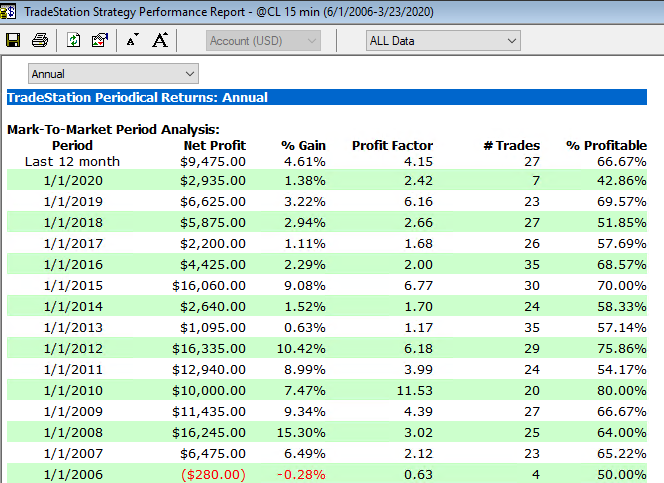The width and height of the screenshot is (664, 483).
Task: Select the 1/1/2010 period cell
Action: point(73,391)
